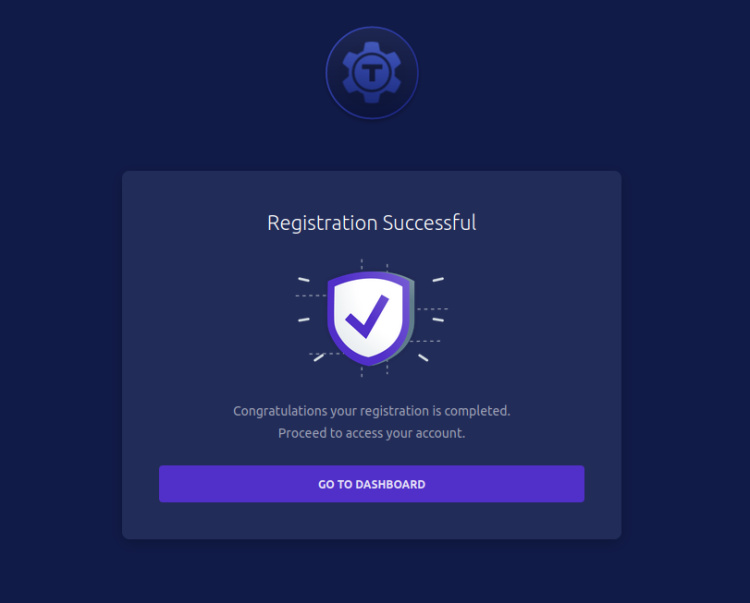
Task: Click the Registration Successful heading
Action: [x=372, y=222]
